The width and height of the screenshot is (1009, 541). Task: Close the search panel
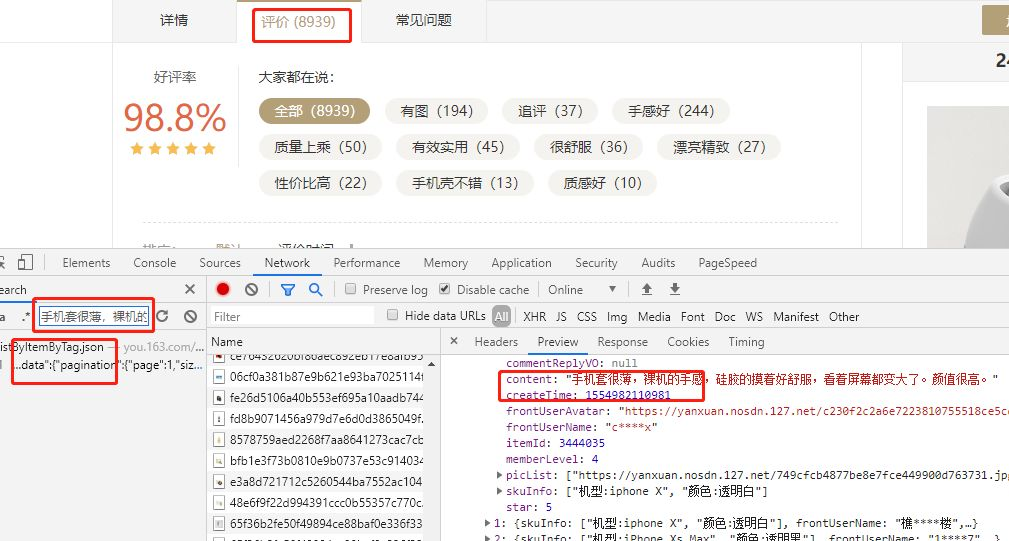(190, 289)
